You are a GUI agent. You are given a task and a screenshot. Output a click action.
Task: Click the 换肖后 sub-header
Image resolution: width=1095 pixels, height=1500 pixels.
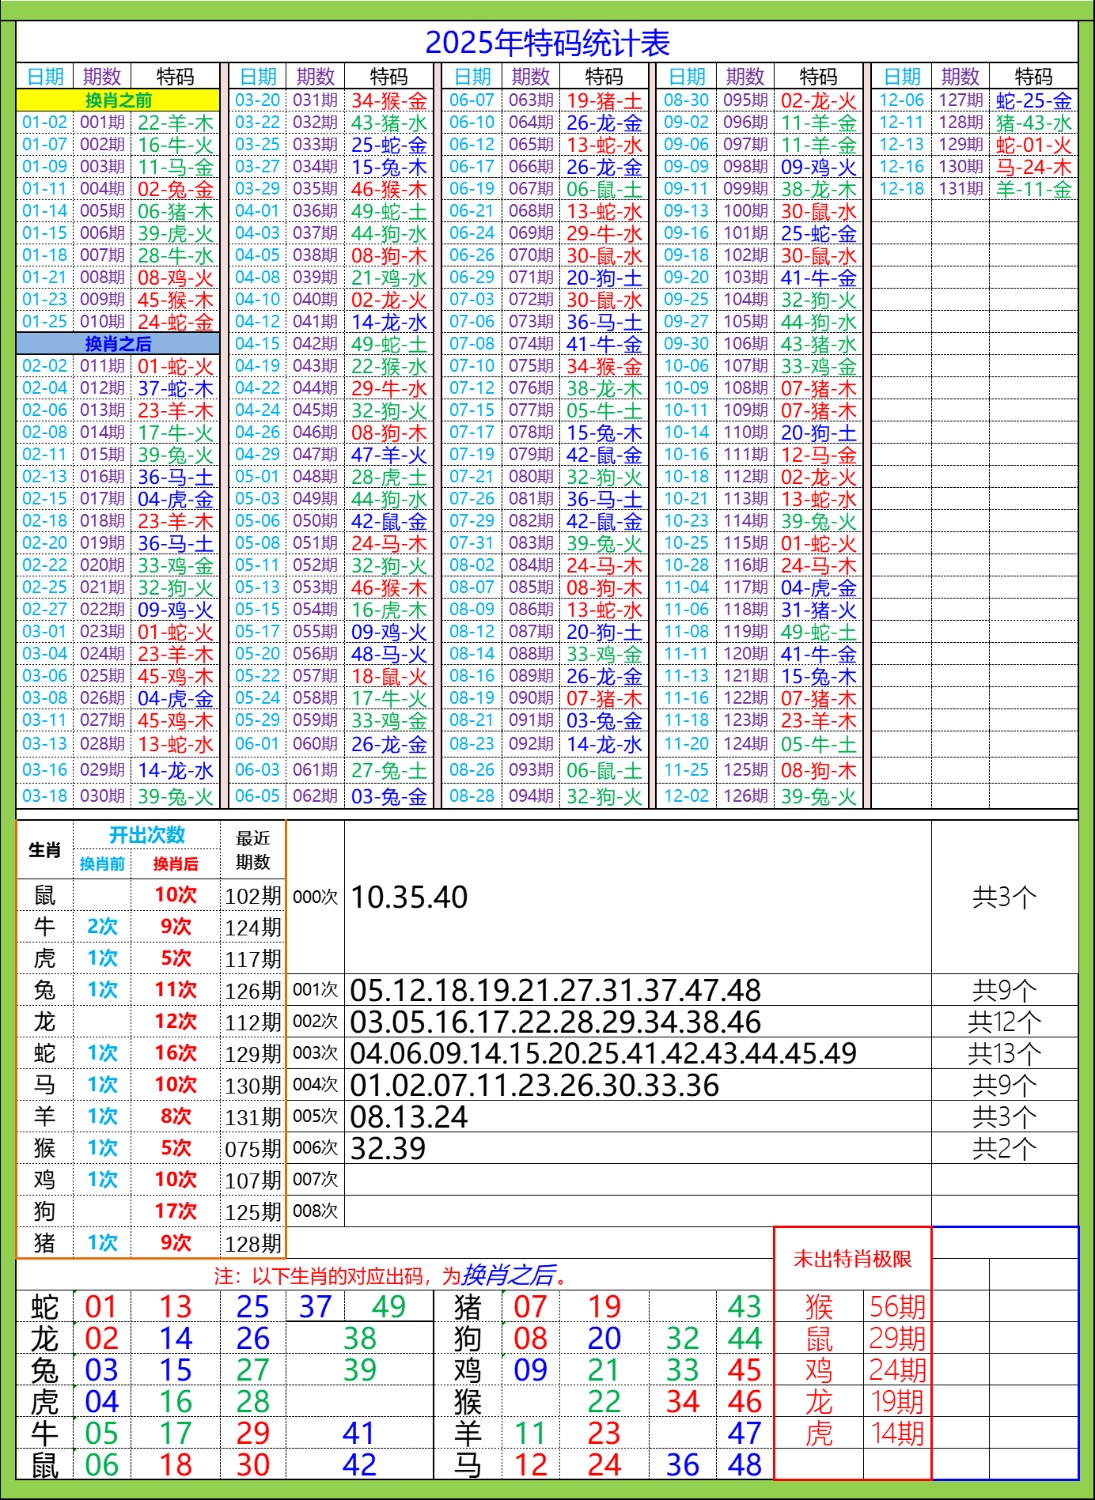click(x=175, y=864)
